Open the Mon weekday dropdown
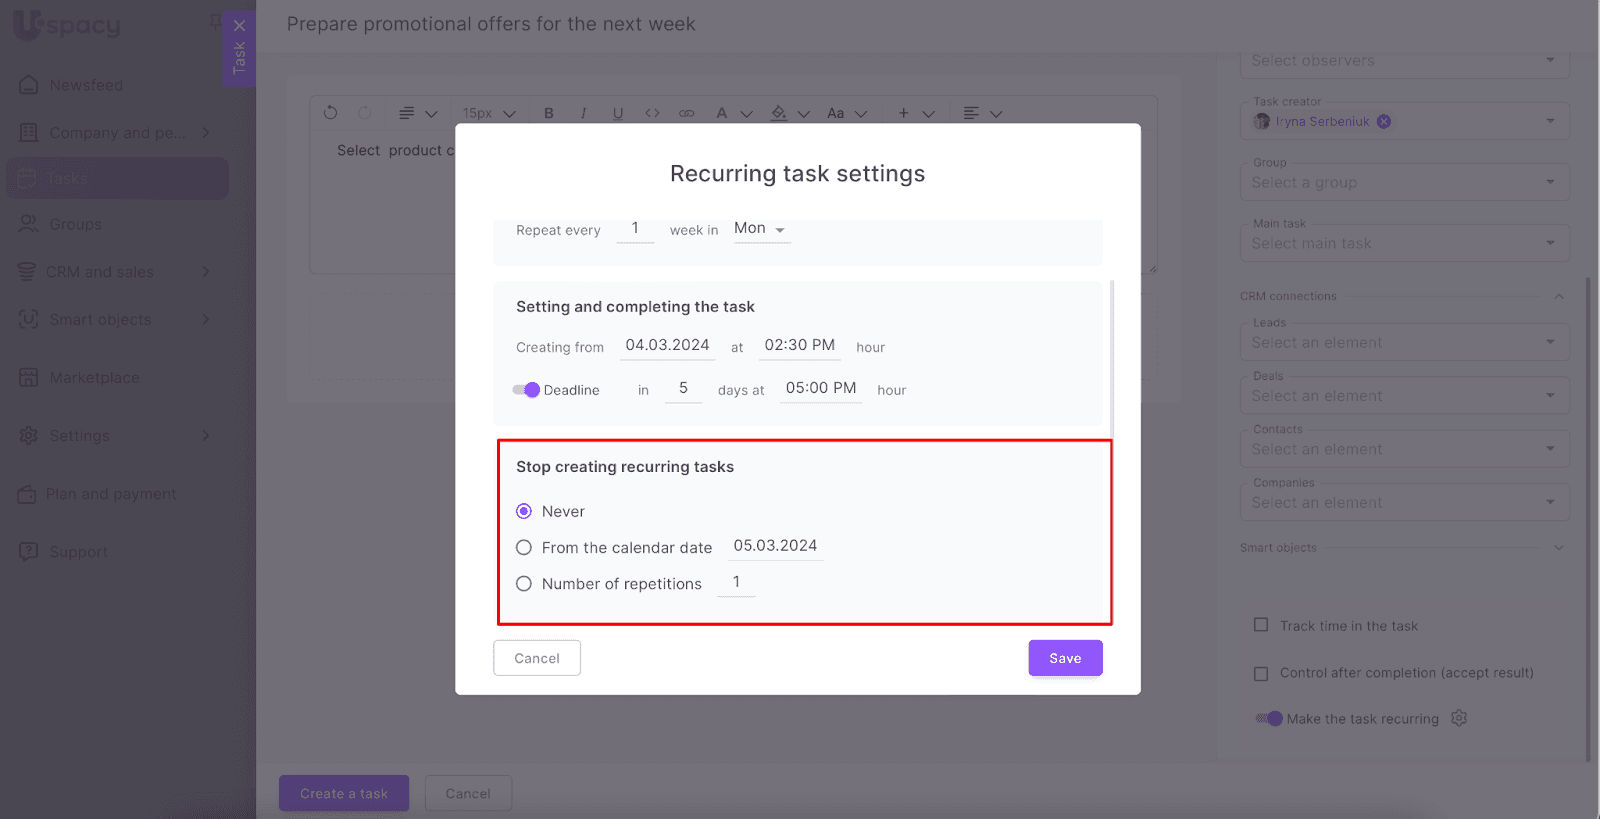Viewport: 1600px width, 819px height. point(760,229)
